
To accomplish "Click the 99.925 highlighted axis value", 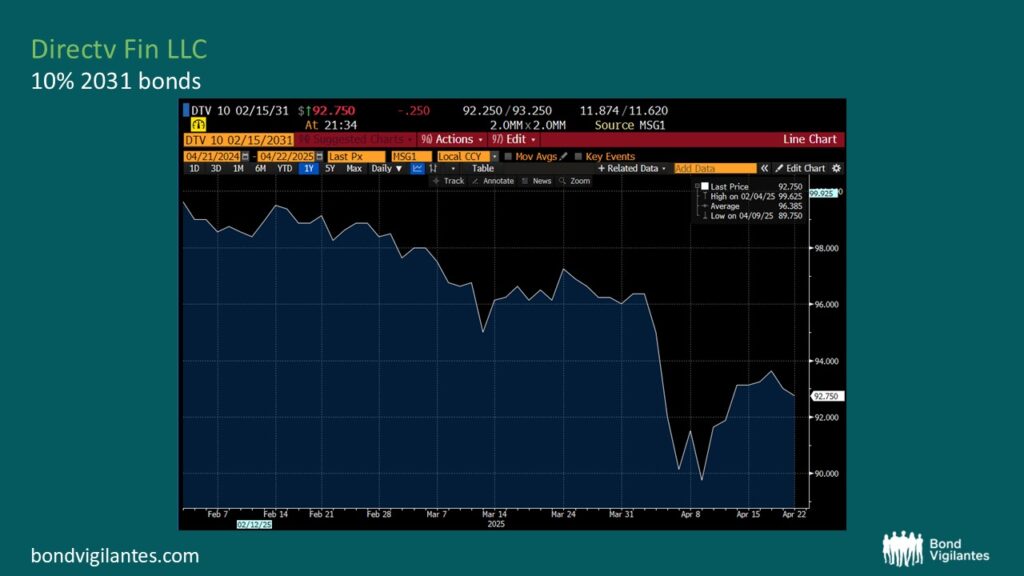I will pos(823,193).
